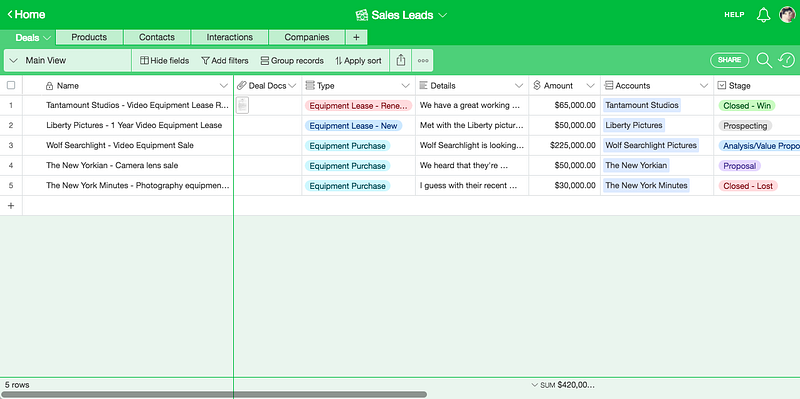800x399 pixels.
Task: Toggle the select-all rows checkbox
Action: click(x=11, y=85)
